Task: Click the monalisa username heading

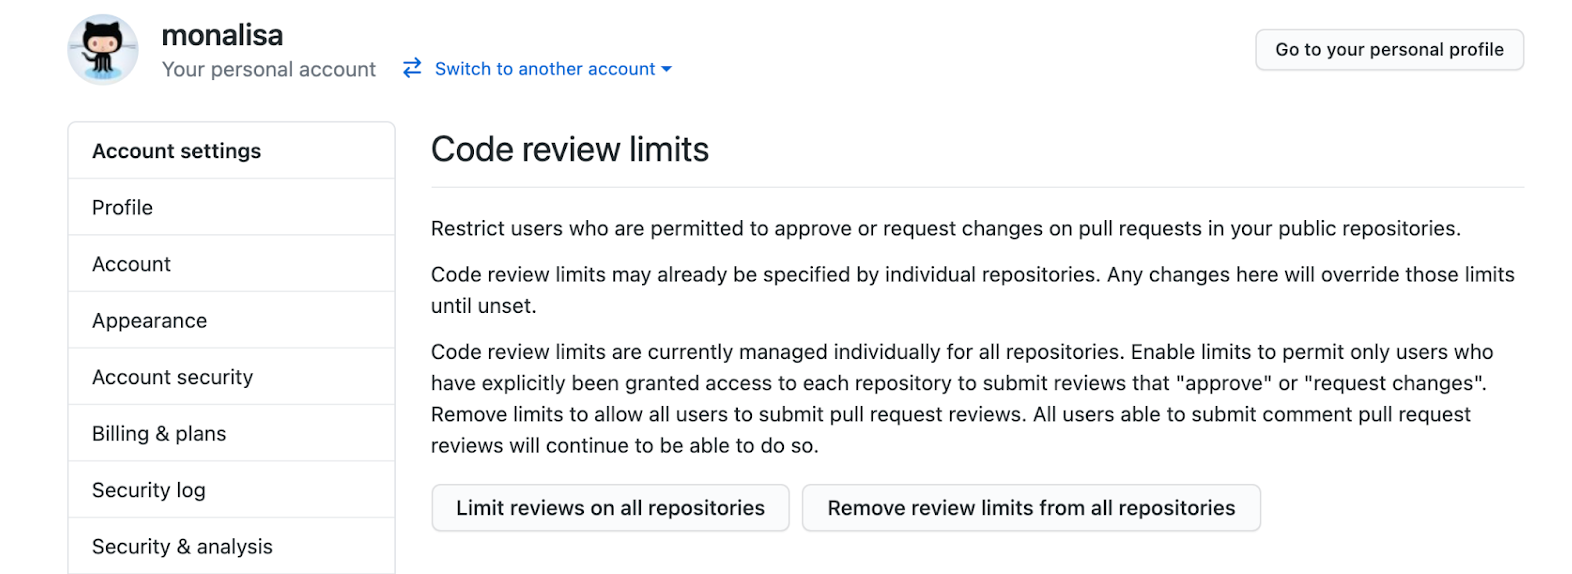Action: coord(222,35)
